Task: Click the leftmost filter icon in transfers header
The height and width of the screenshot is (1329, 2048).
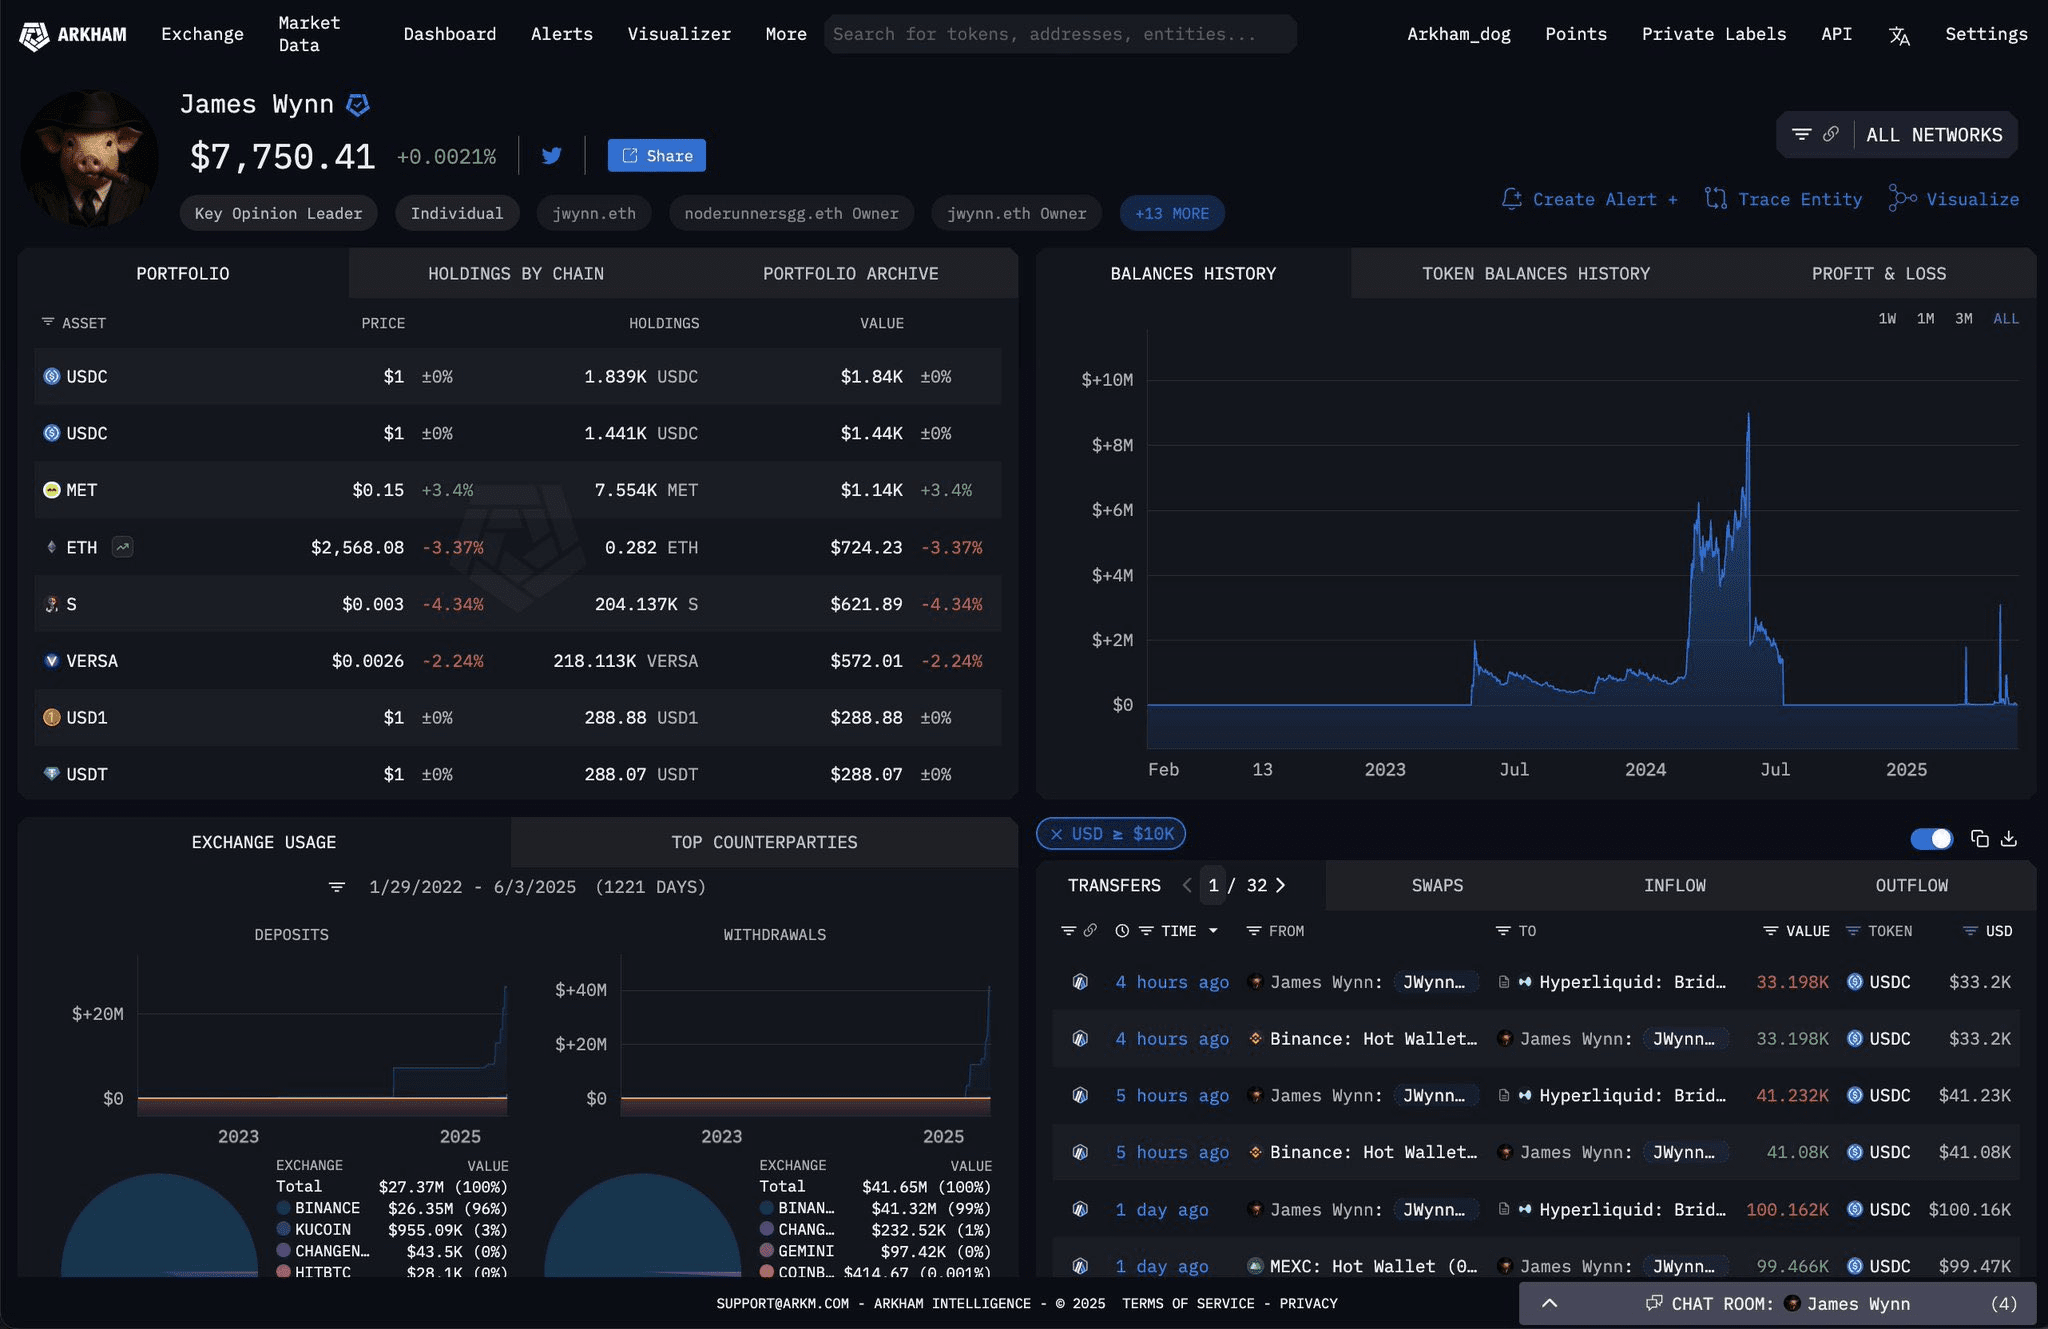Action: (1068, 931)
